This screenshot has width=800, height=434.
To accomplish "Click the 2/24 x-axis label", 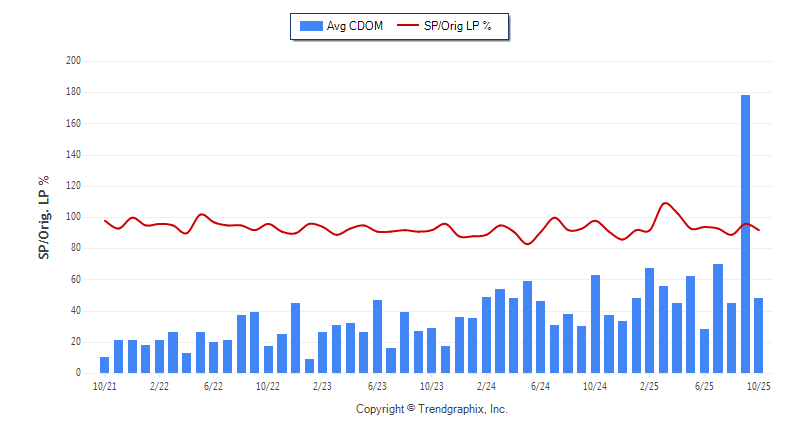I will pyautogui.click(x=486, y=385).
